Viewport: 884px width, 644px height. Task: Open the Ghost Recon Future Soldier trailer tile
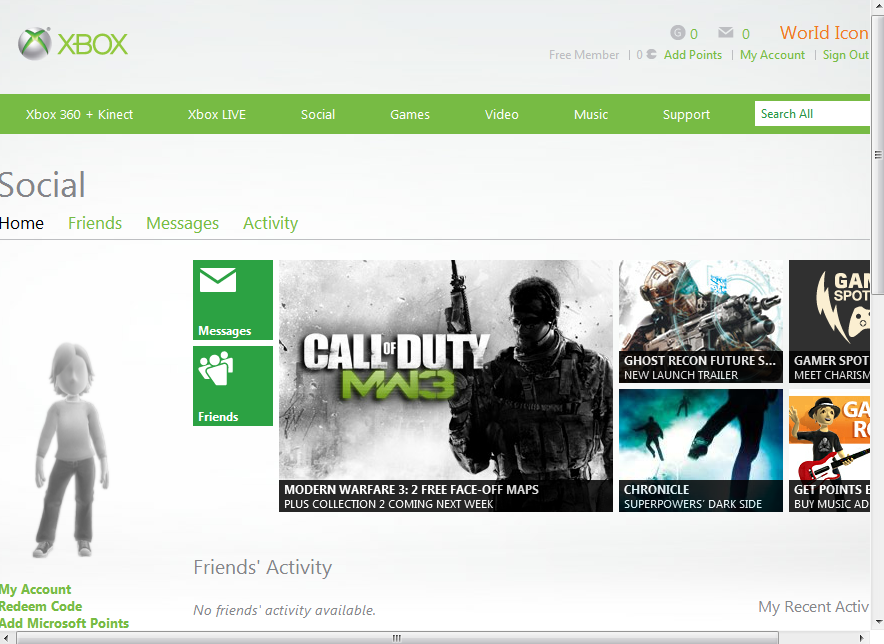point(701,321)
